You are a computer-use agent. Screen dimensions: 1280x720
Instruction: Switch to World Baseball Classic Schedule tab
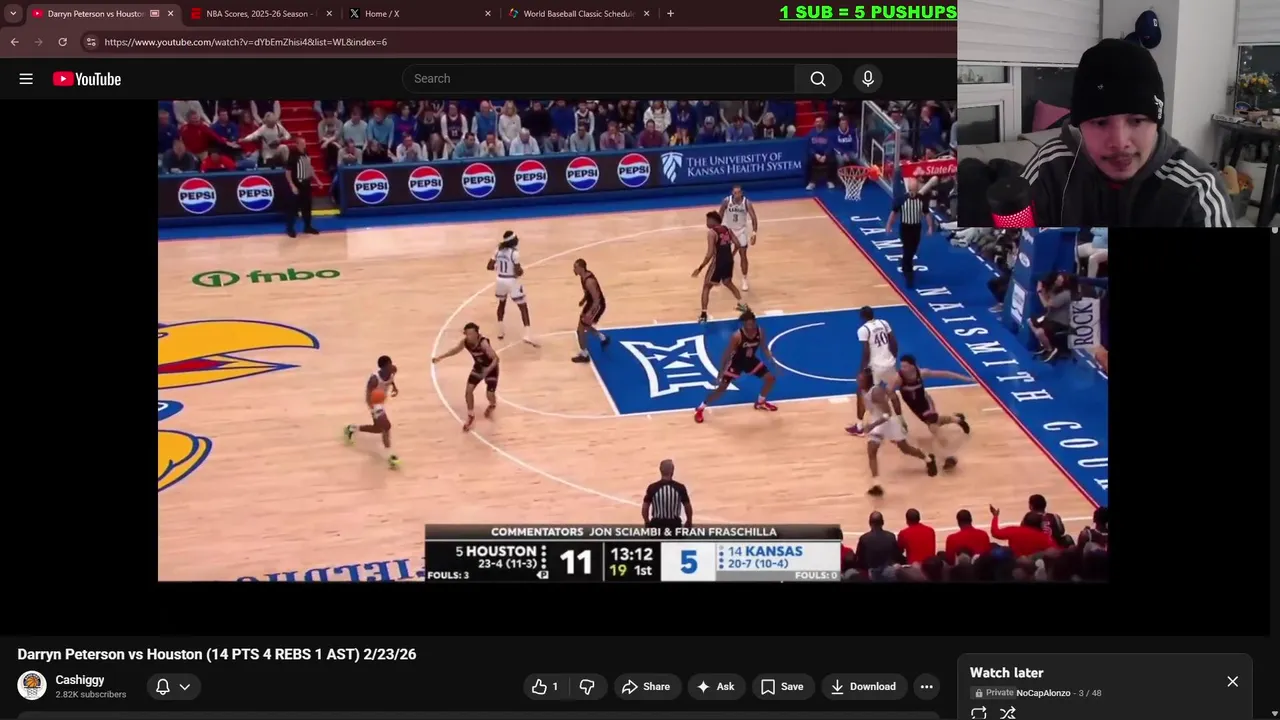[580, 14]
